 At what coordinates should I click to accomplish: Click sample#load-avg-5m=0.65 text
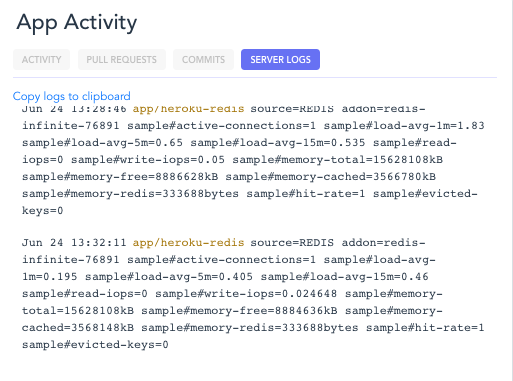(x=102, y=143)
